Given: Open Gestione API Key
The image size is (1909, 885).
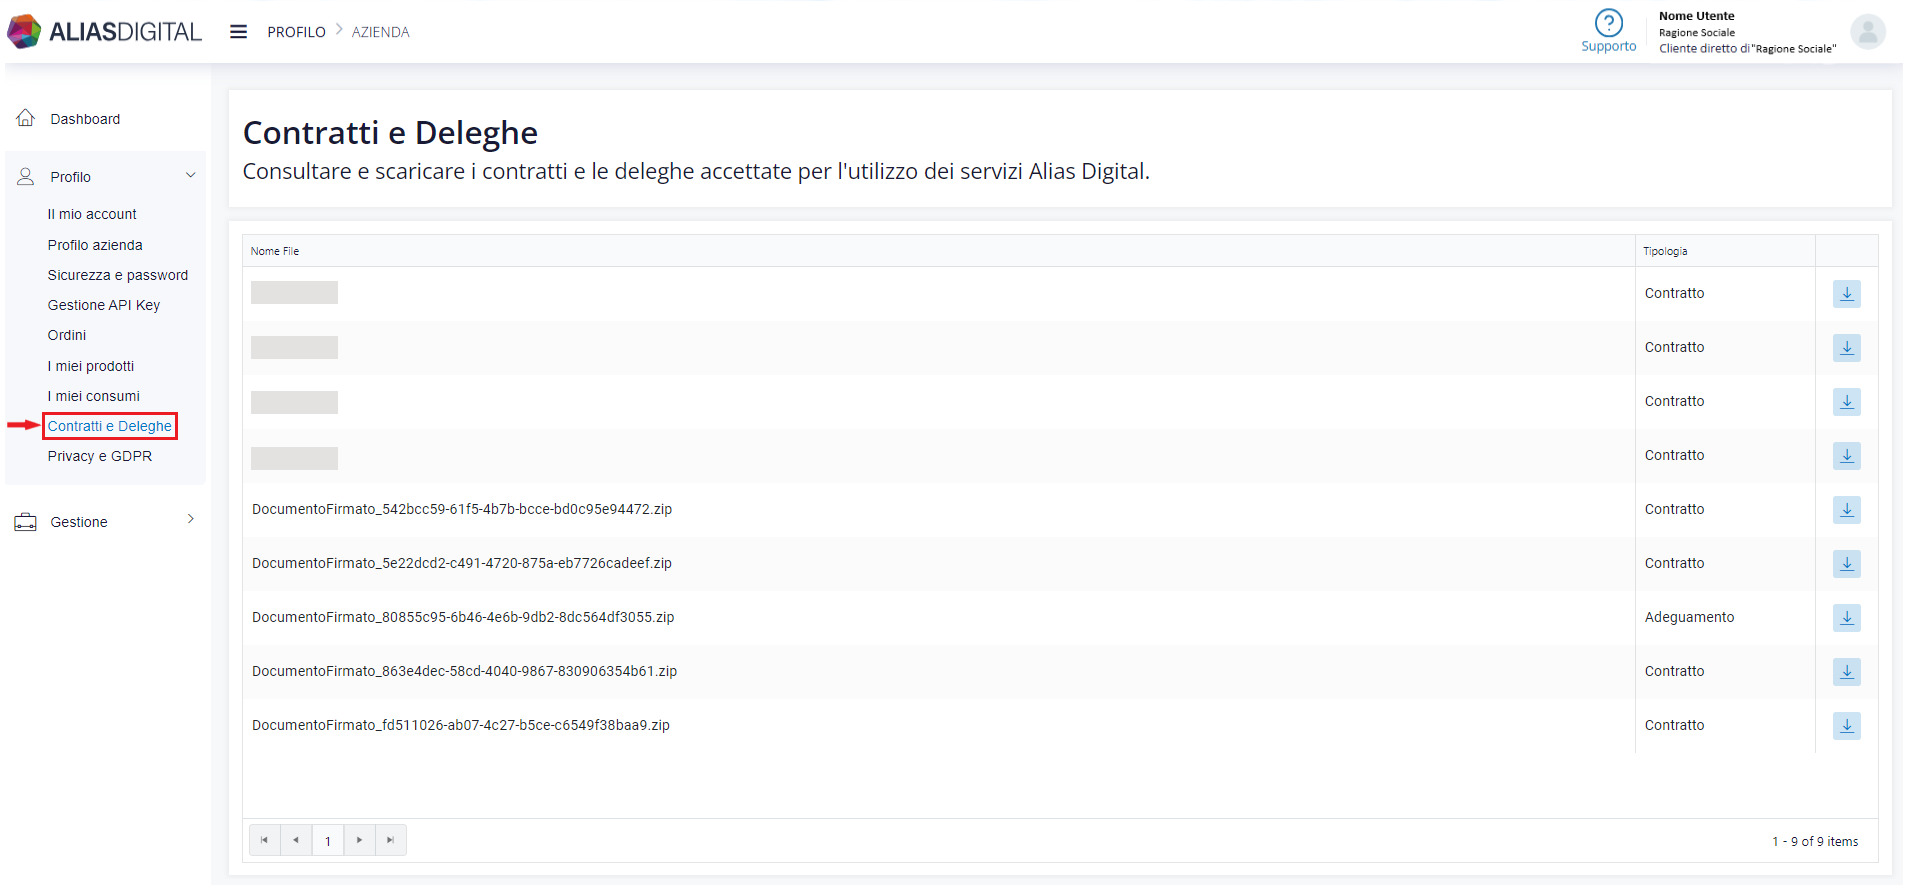Looking at the screenshot, I should click(104, 305).
